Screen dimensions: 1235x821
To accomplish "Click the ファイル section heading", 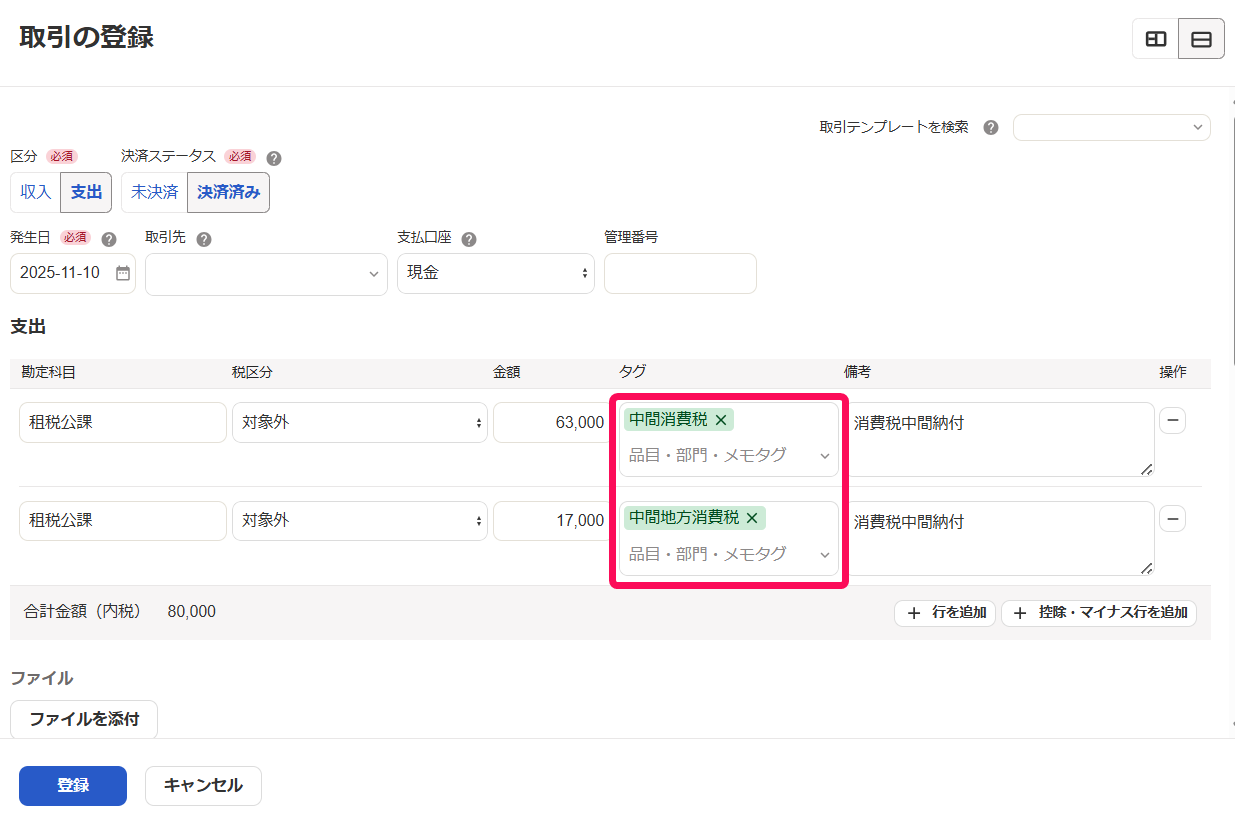I will pyautogui.click(x=42, y=678).
